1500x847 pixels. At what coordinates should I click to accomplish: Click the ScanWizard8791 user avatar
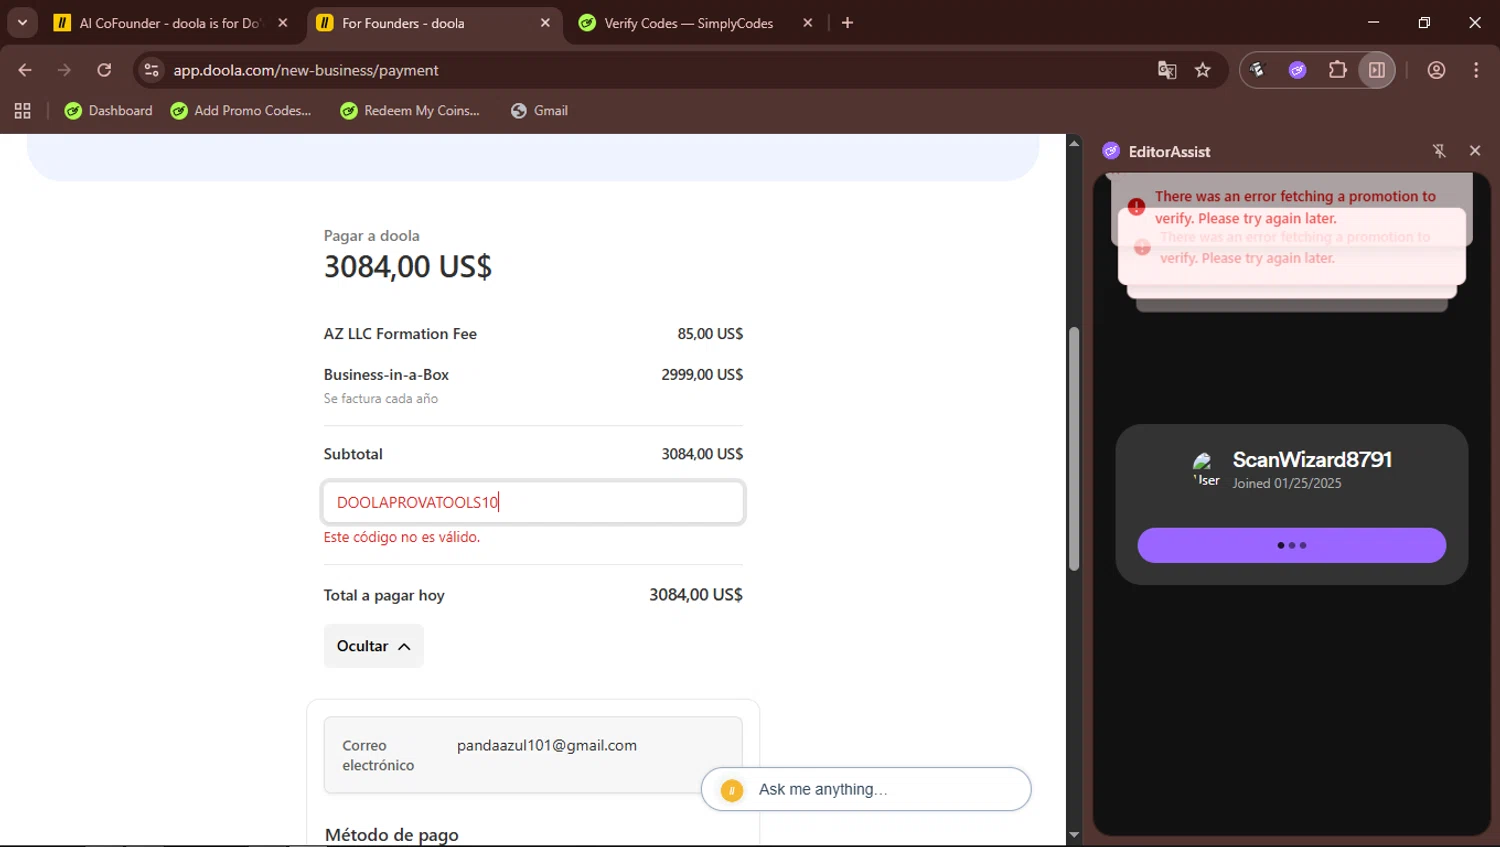(1206, 468)
